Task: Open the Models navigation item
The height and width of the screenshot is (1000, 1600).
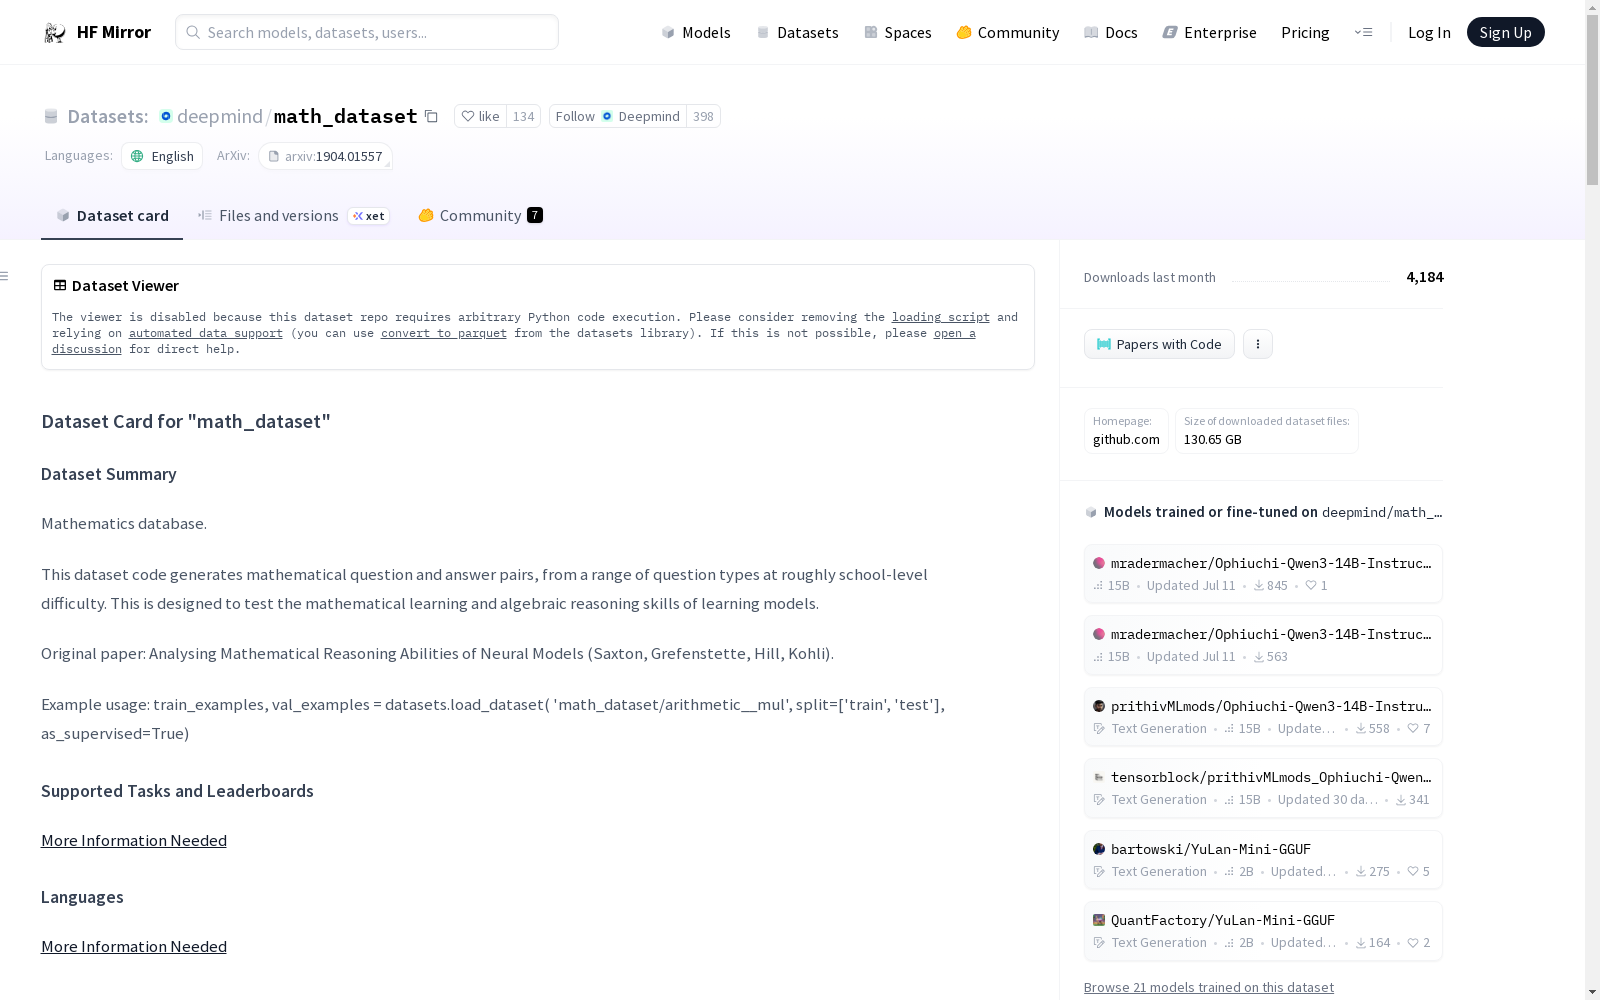Action: [x=696, y=32]
